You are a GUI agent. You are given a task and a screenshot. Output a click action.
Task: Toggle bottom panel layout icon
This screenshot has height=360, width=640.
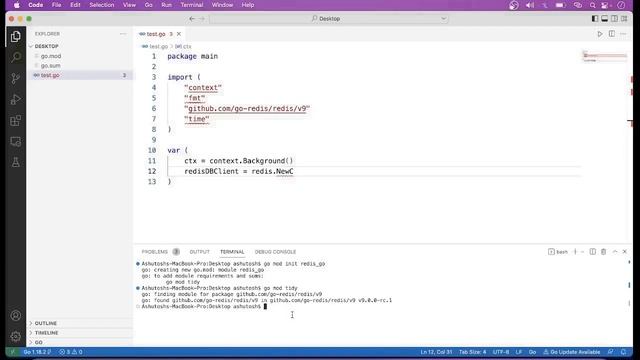604,19
